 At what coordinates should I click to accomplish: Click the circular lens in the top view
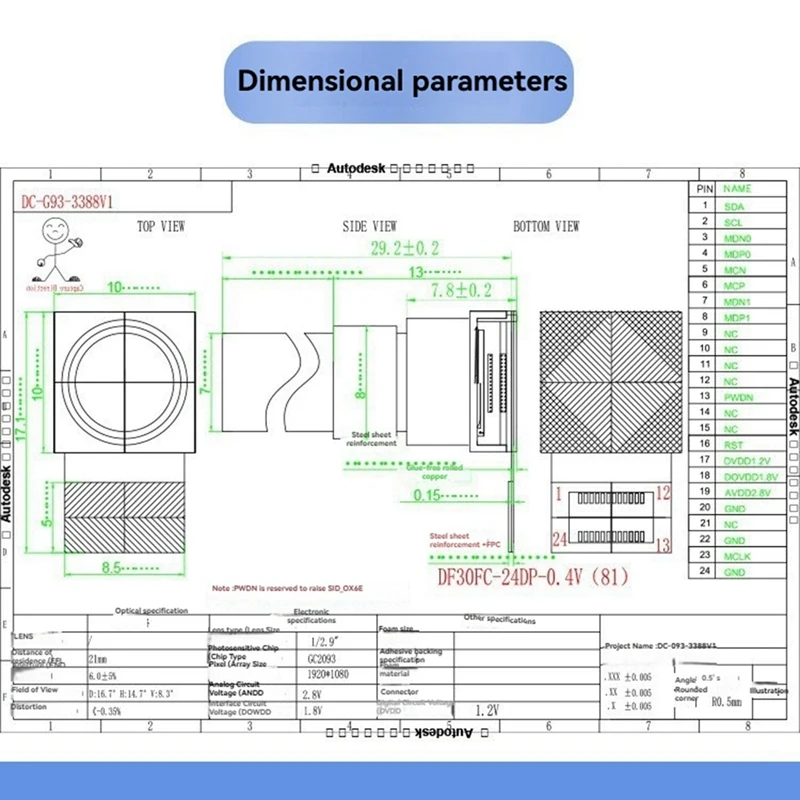tap(124, 382)
